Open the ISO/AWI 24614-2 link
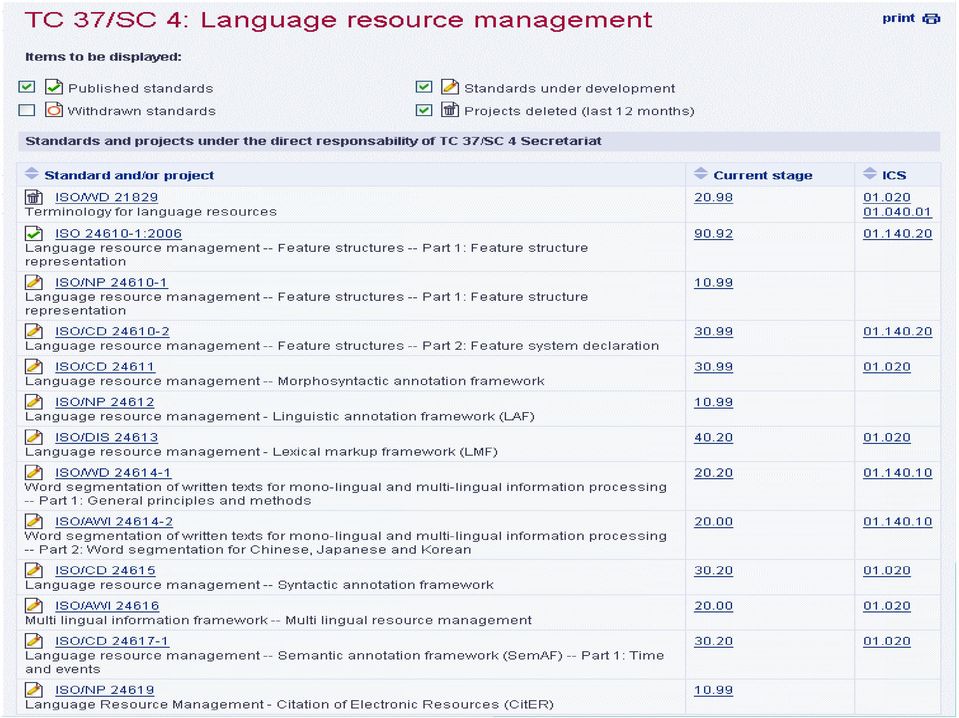The height and width of the screenshot is (718, 959). coord(114,522)
